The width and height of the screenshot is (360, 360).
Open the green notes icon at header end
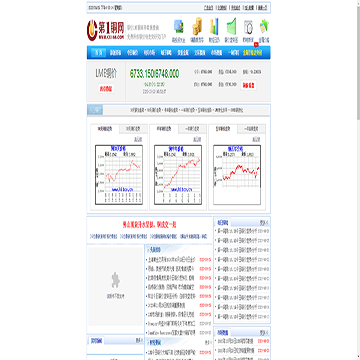[265, 27]
